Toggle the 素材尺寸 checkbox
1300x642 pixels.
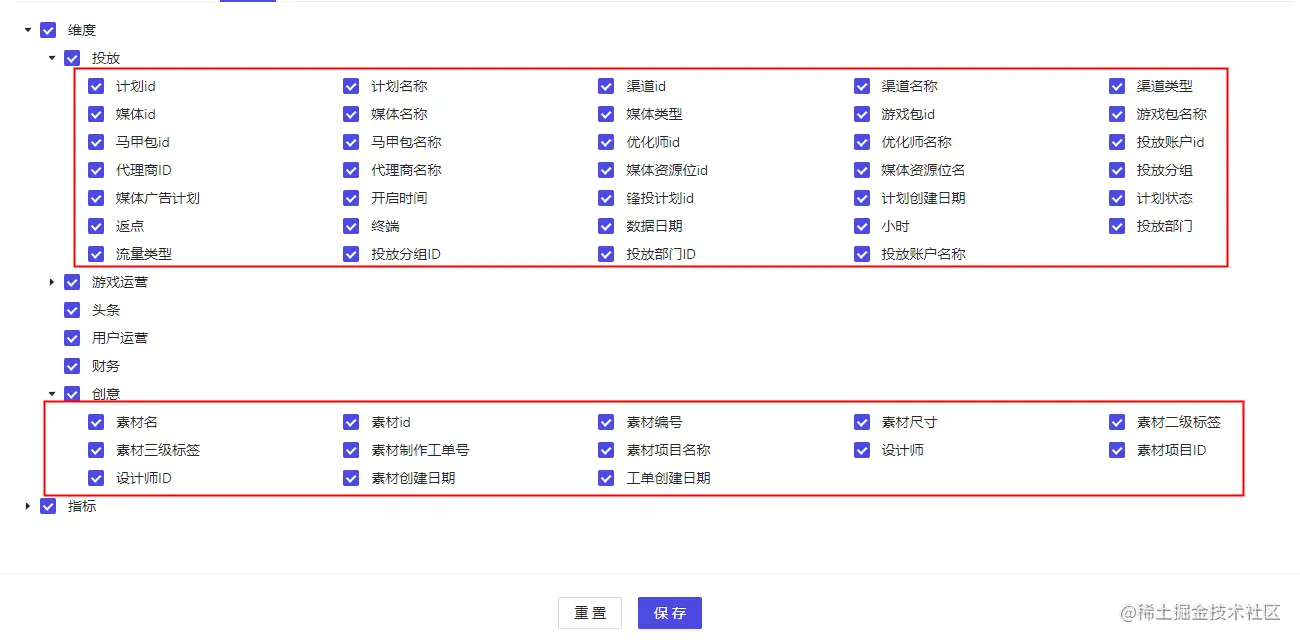pyautogui.click(x=862, y=422)
